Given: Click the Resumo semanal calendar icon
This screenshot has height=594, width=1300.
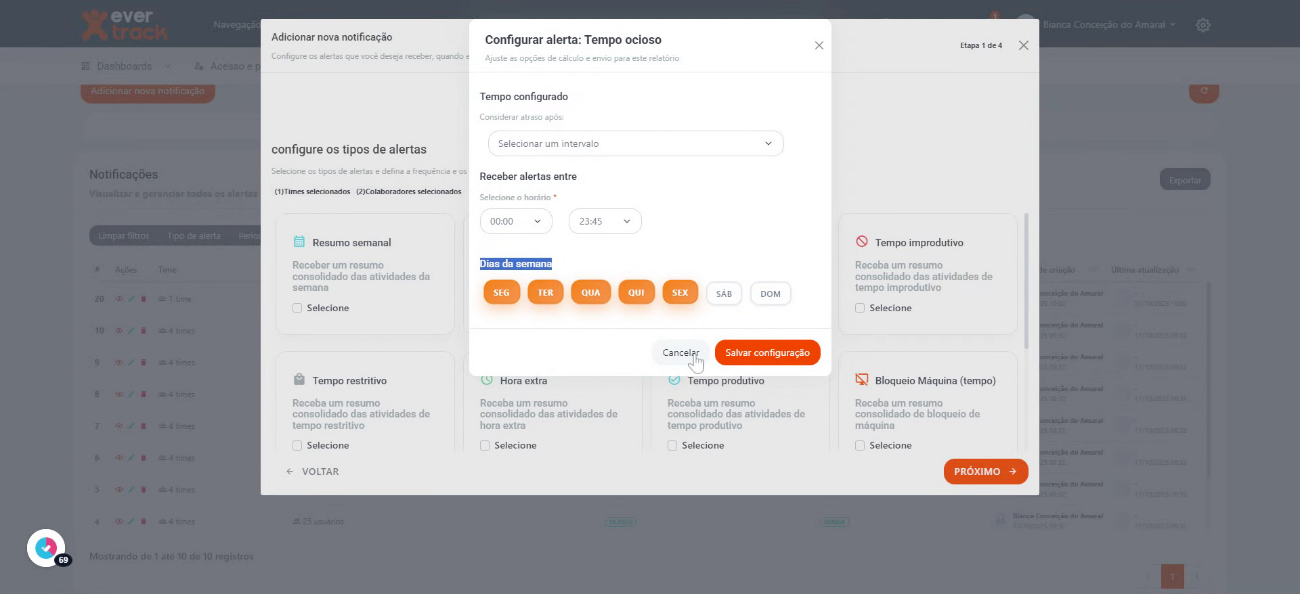Looking at the screenshot, I should click(x=299, y=242).
